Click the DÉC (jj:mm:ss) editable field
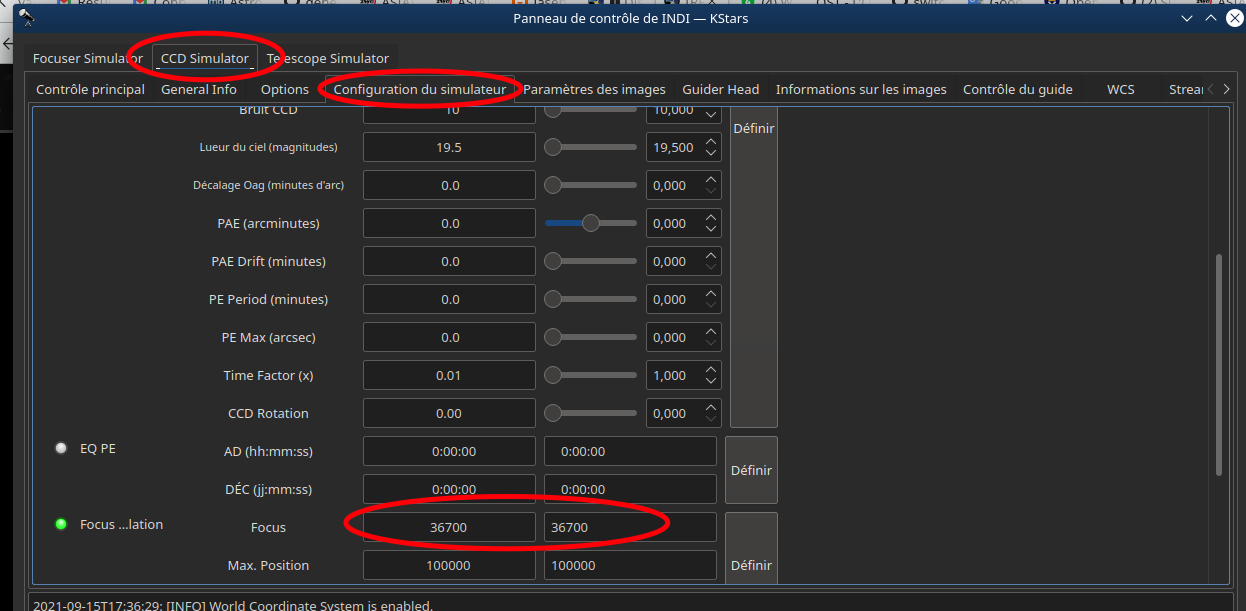Viewport: 1246px width, 611px height. point(630,489)
